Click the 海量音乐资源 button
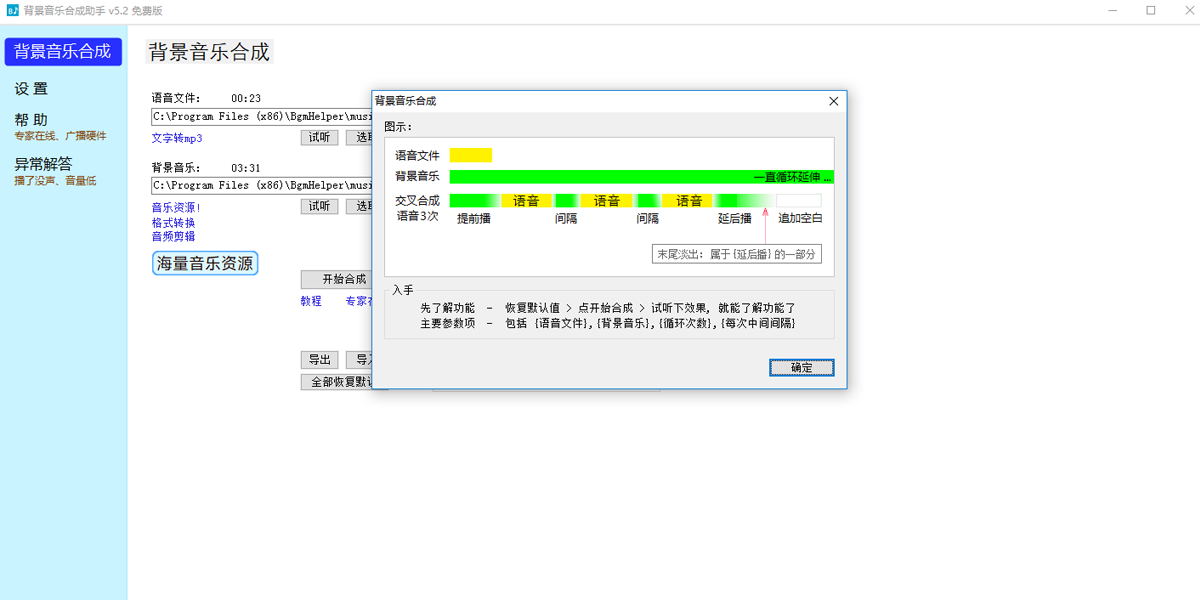Viewport: 1200px width, 600px height. coord(204,261)
